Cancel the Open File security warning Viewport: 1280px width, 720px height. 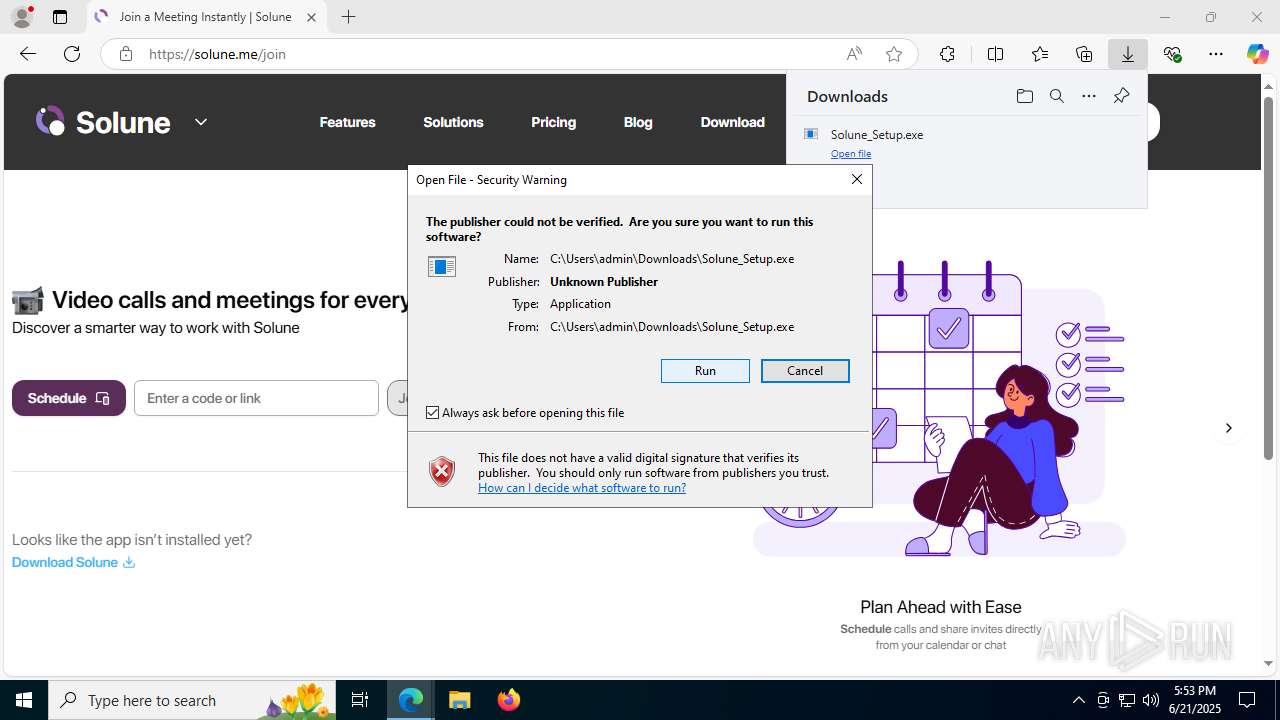[x=805, y=371]
